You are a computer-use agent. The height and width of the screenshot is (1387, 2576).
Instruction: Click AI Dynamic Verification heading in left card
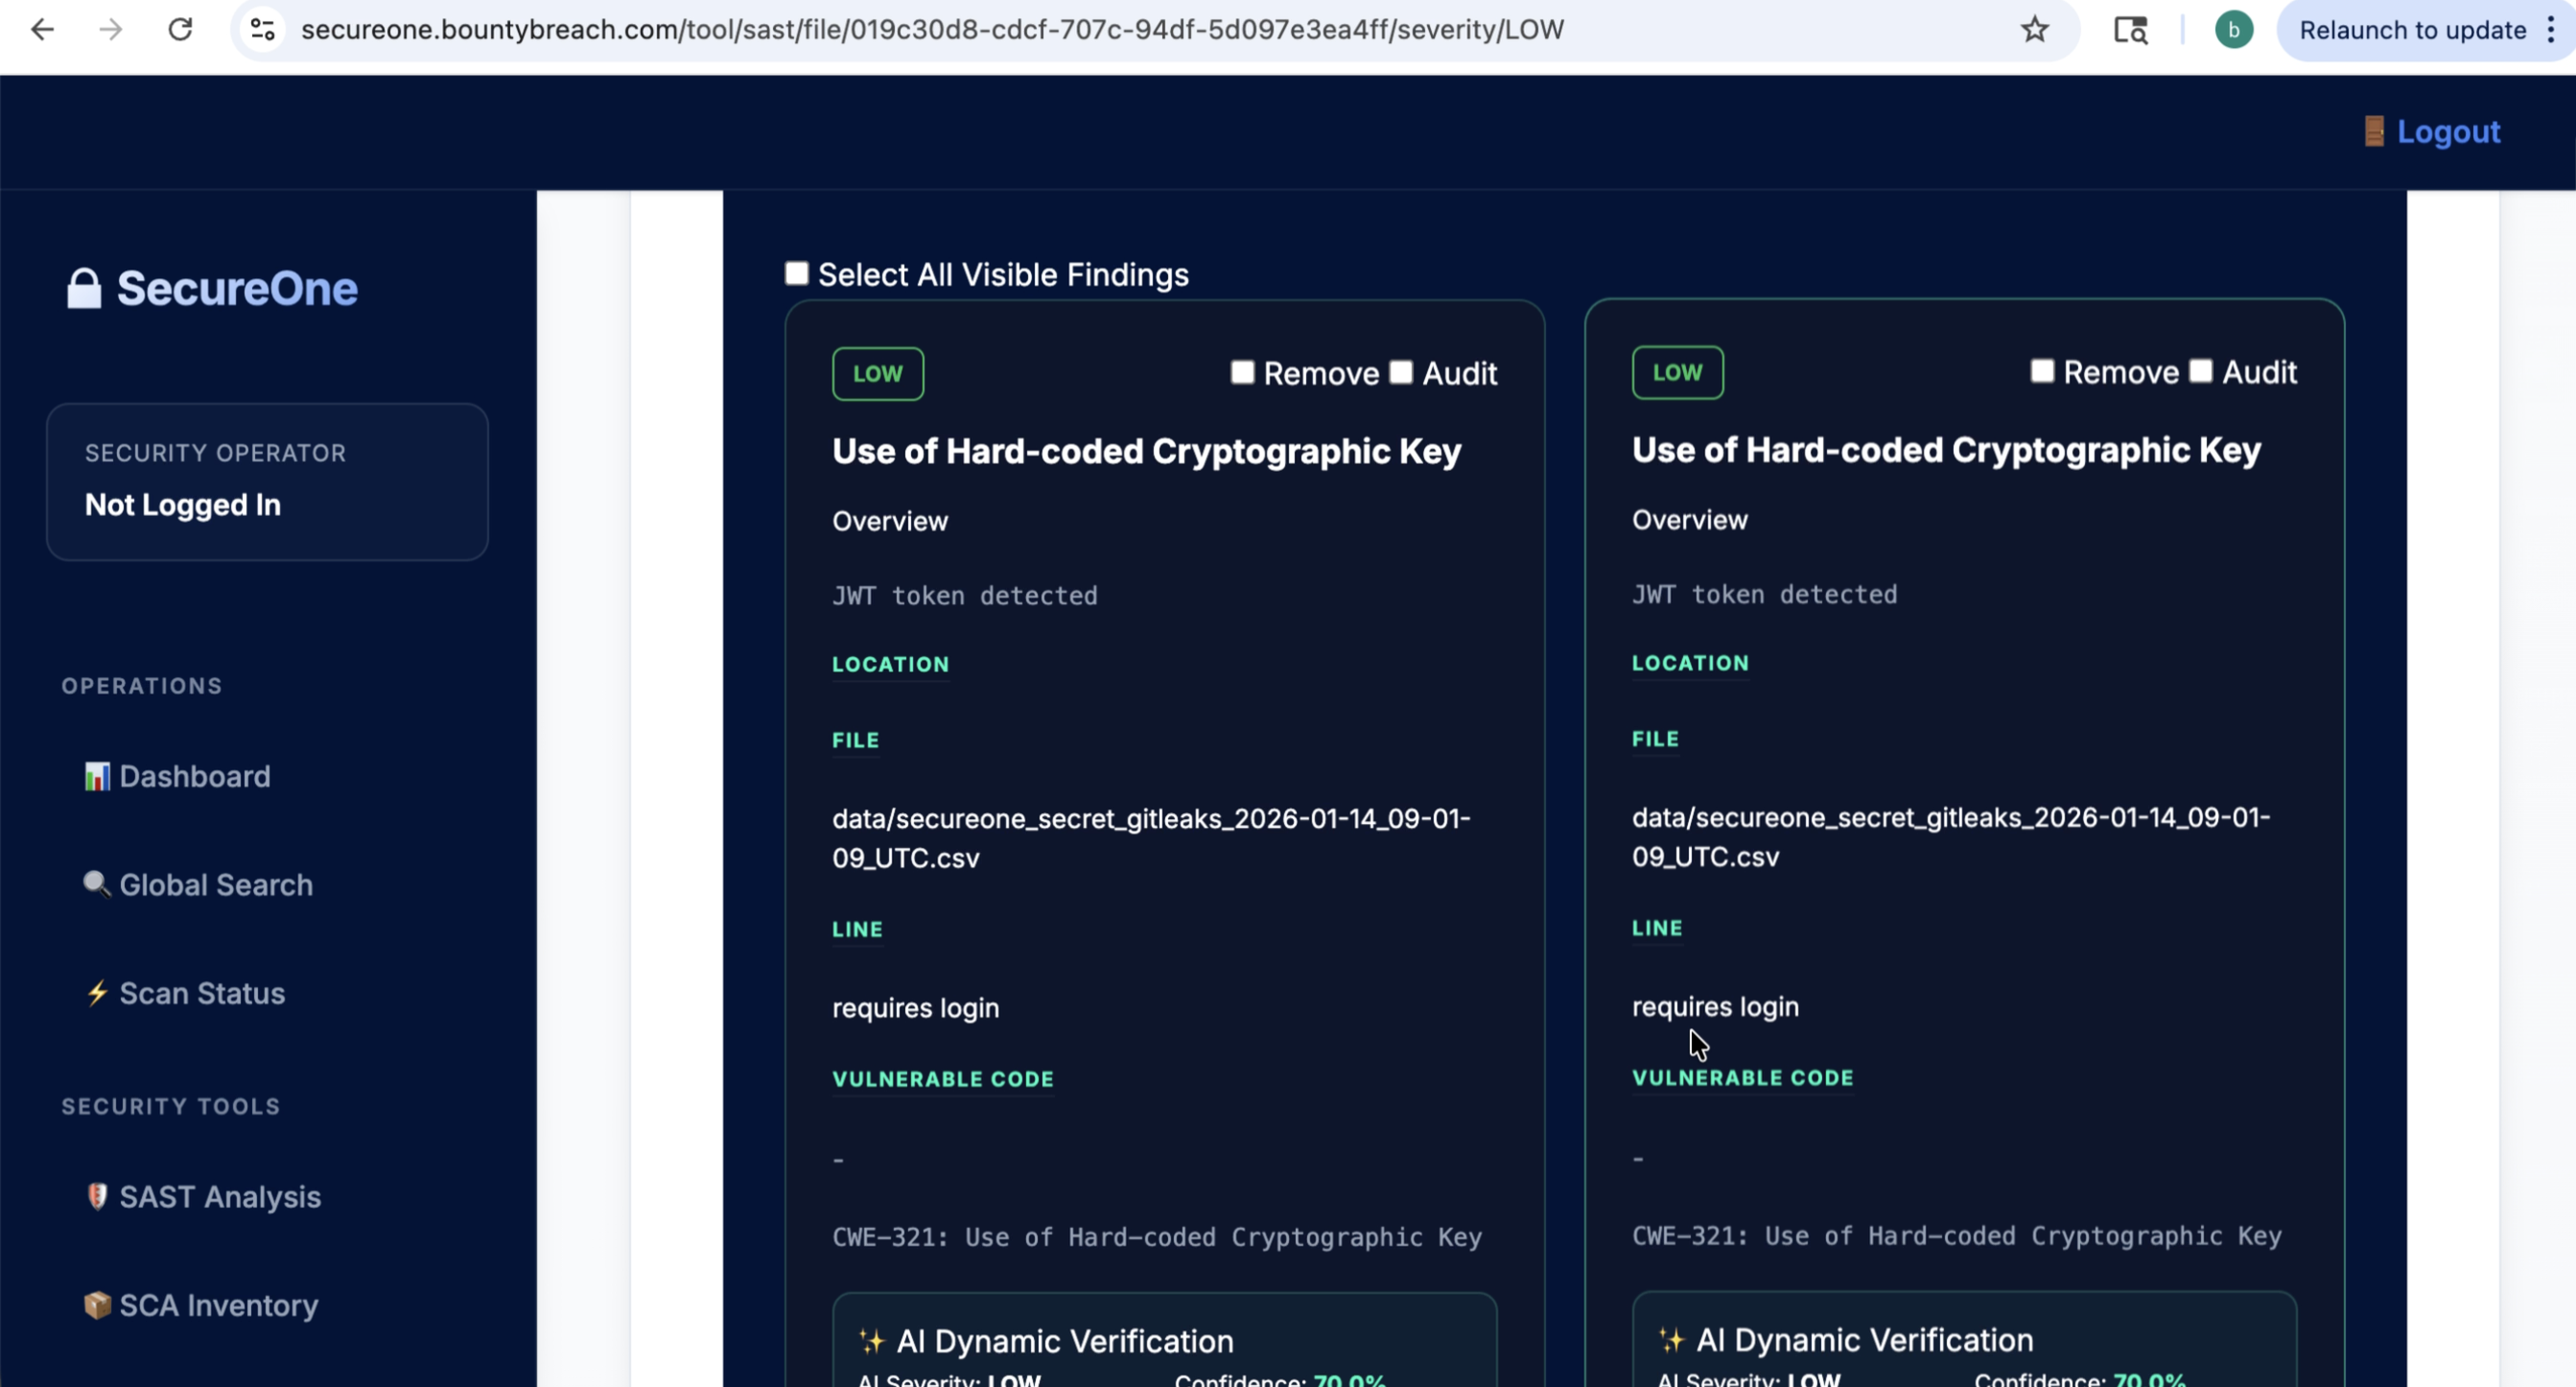[1065, 1341]
